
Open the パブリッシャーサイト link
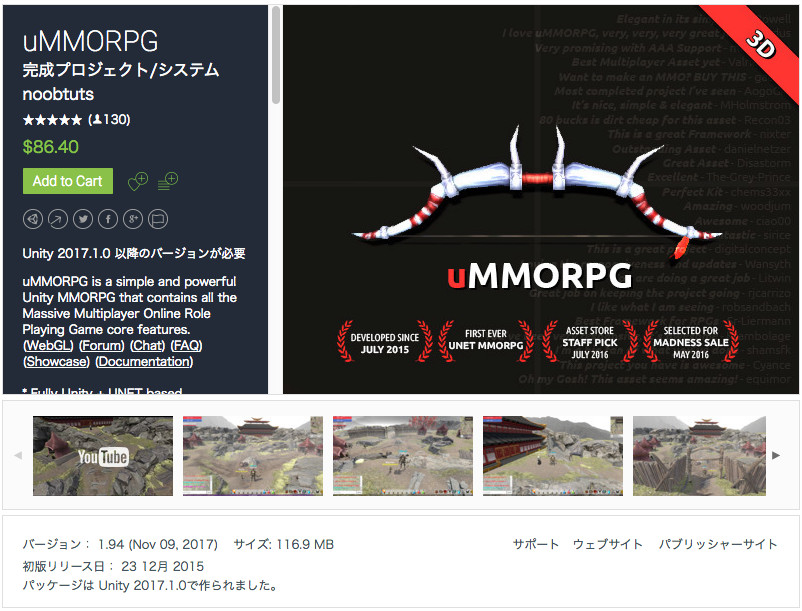point(718,544)
